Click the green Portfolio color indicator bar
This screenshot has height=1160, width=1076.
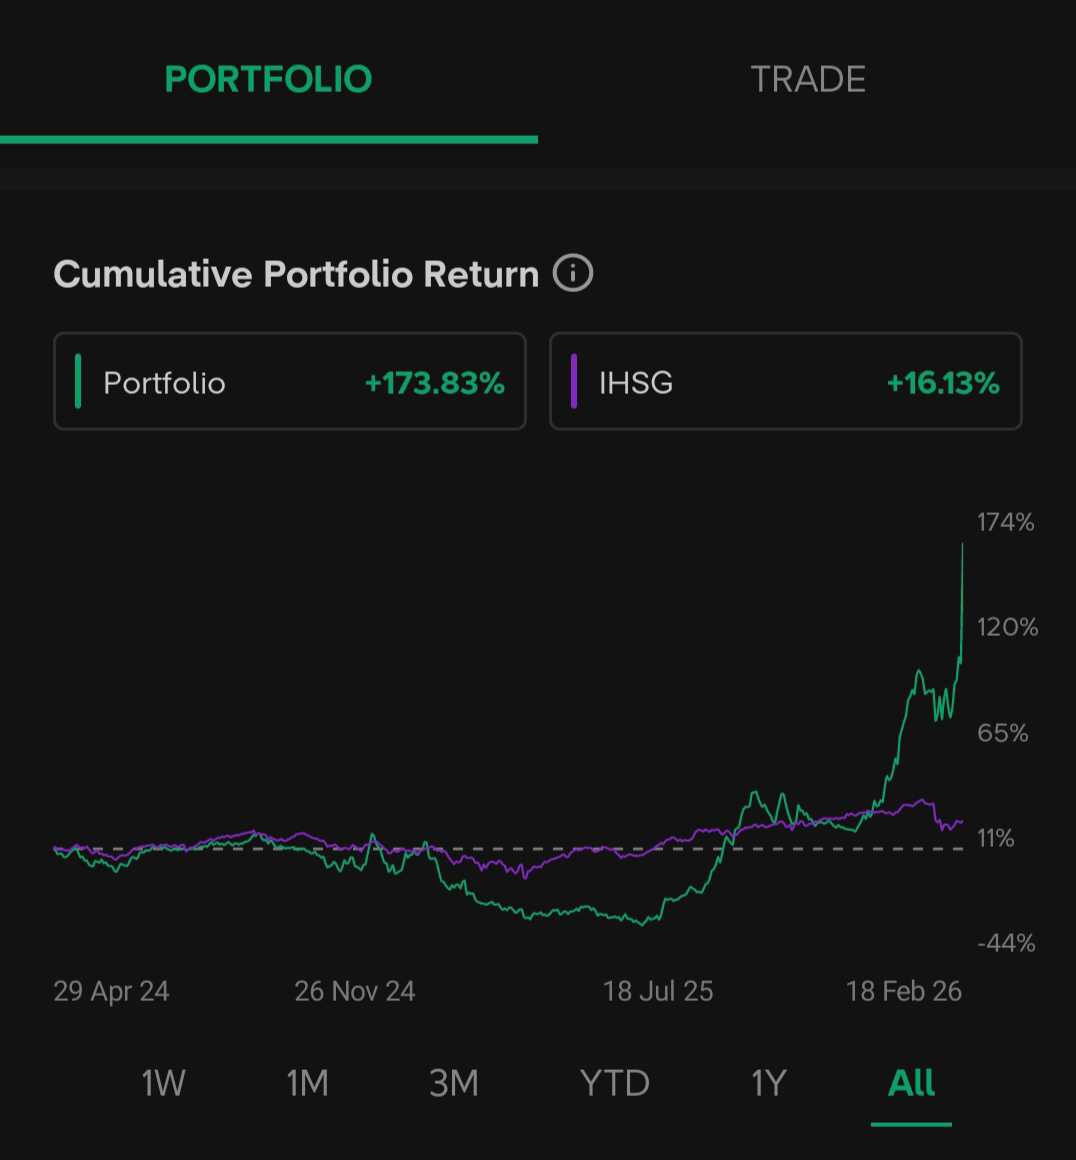tap(78, 382)
